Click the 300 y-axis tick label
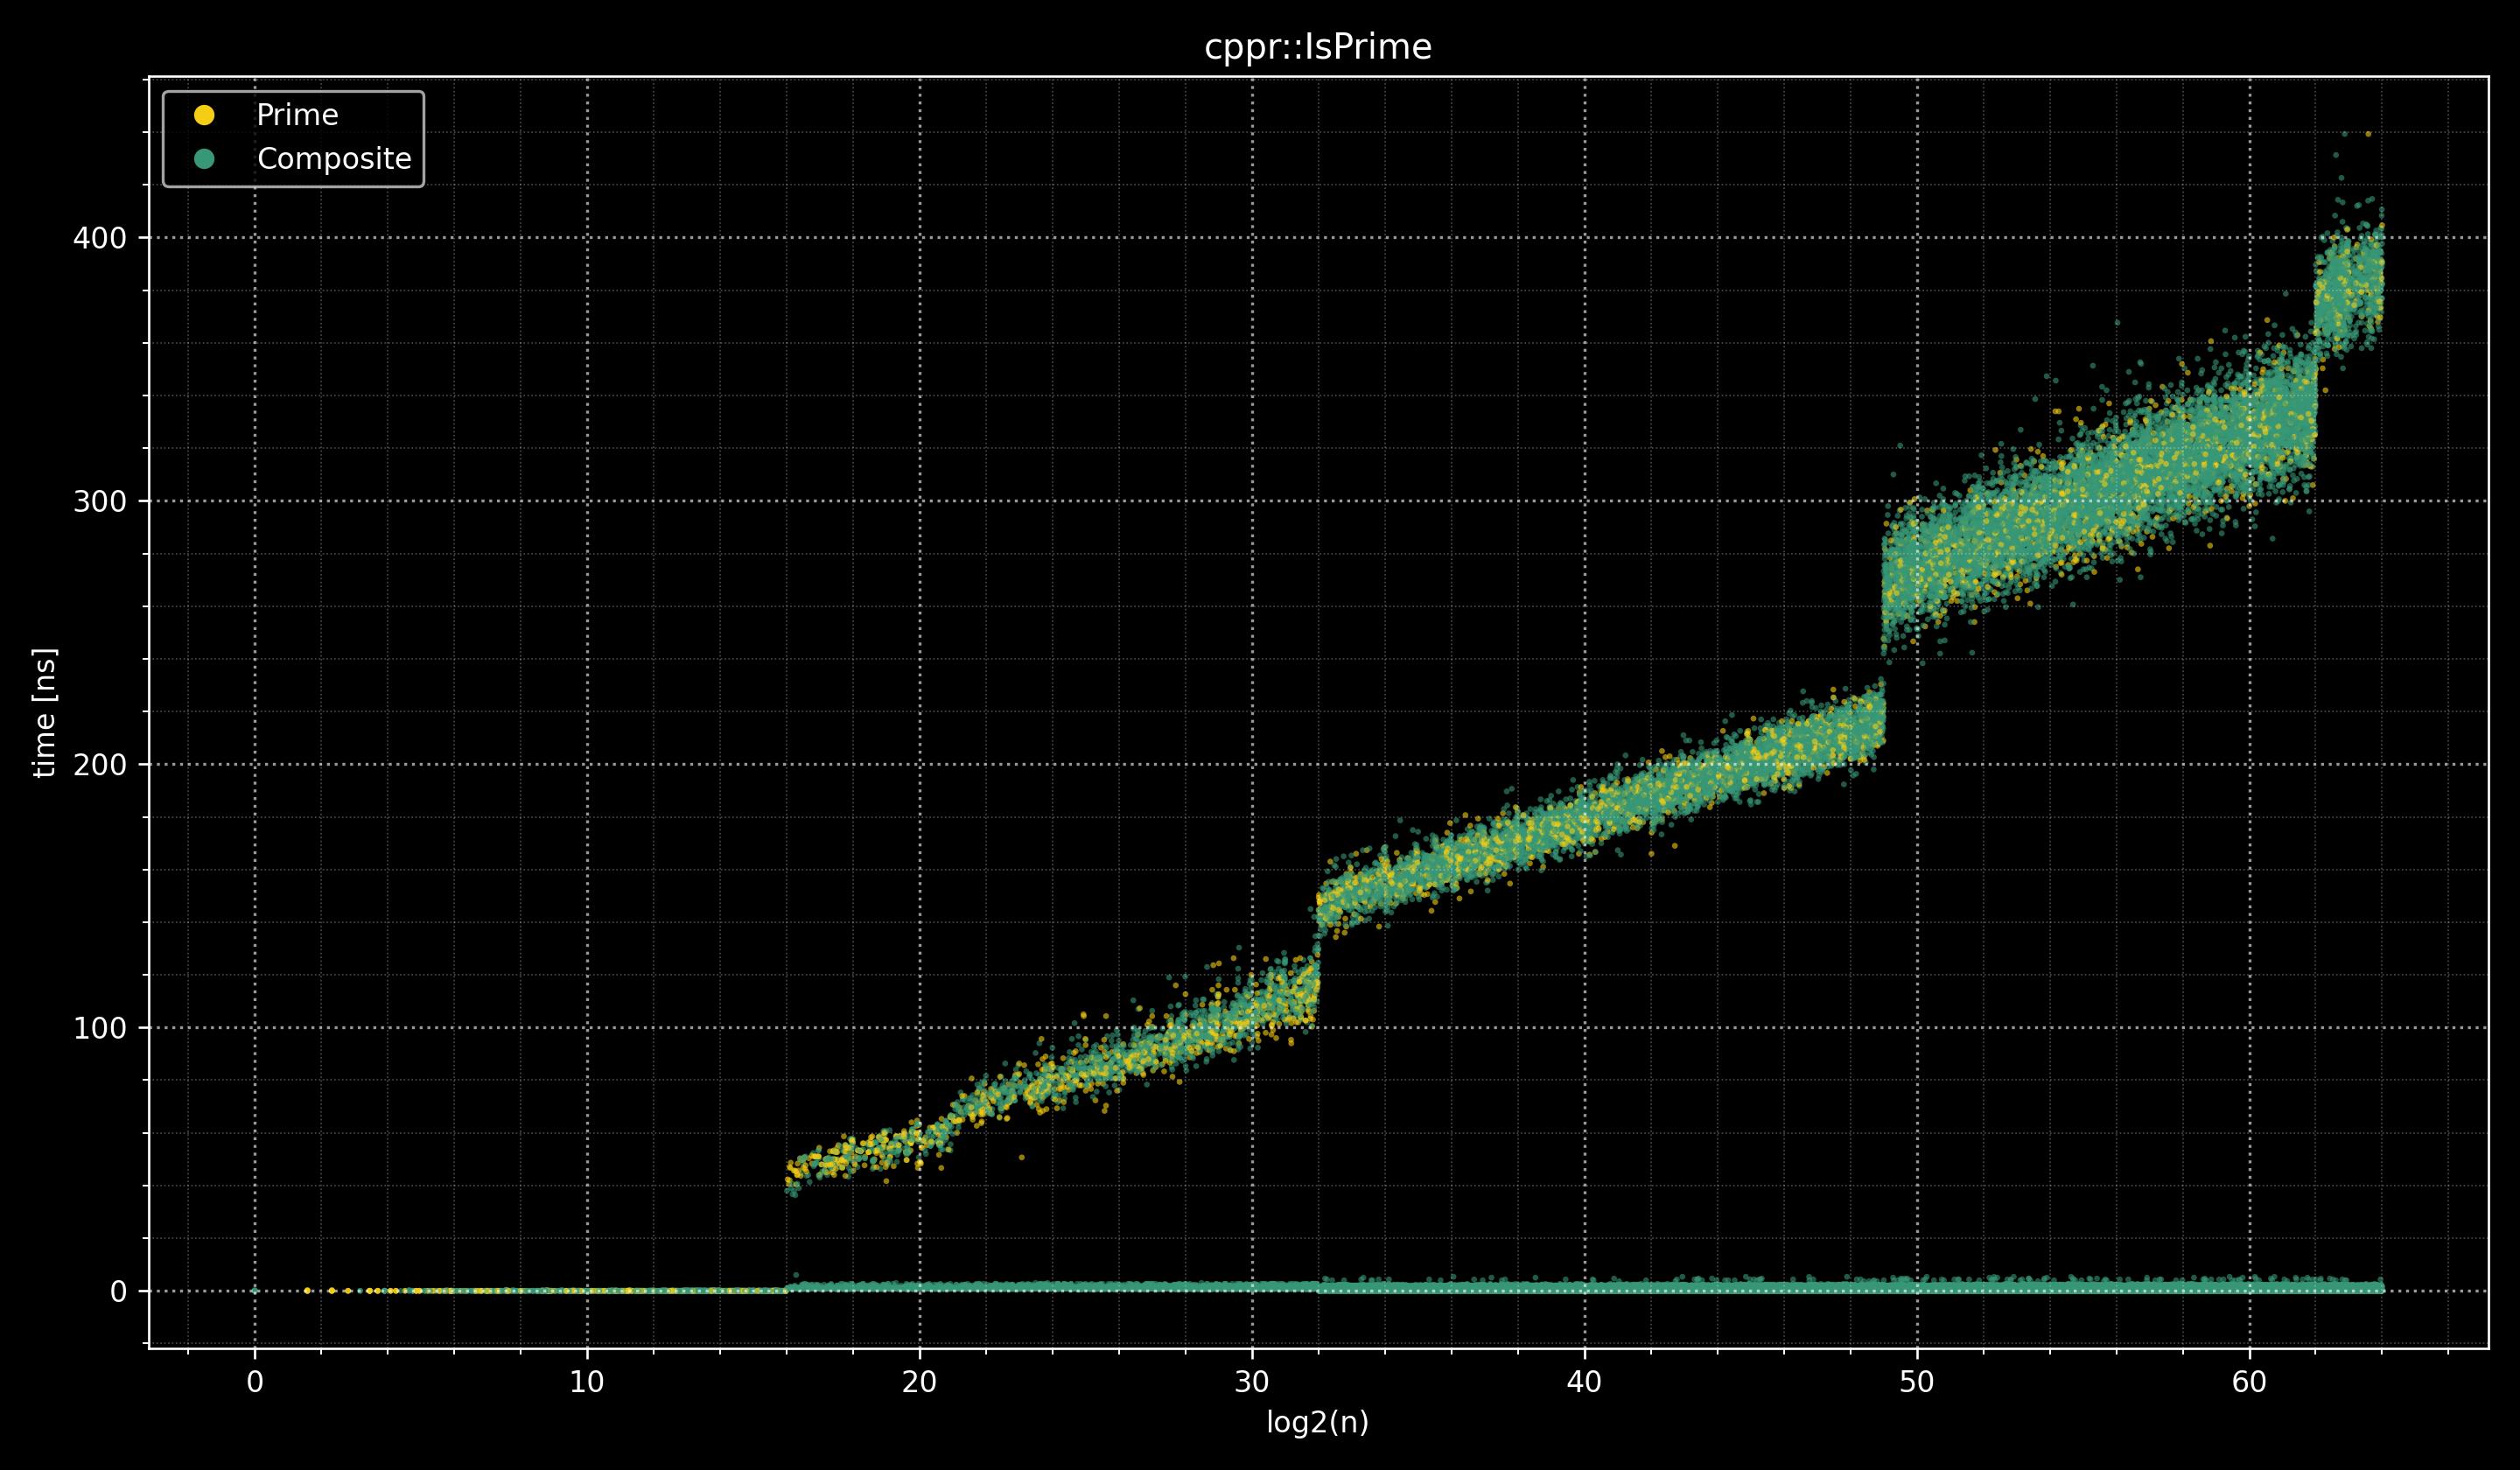This screenshot has width=2520, height=1470. (99, 501)
